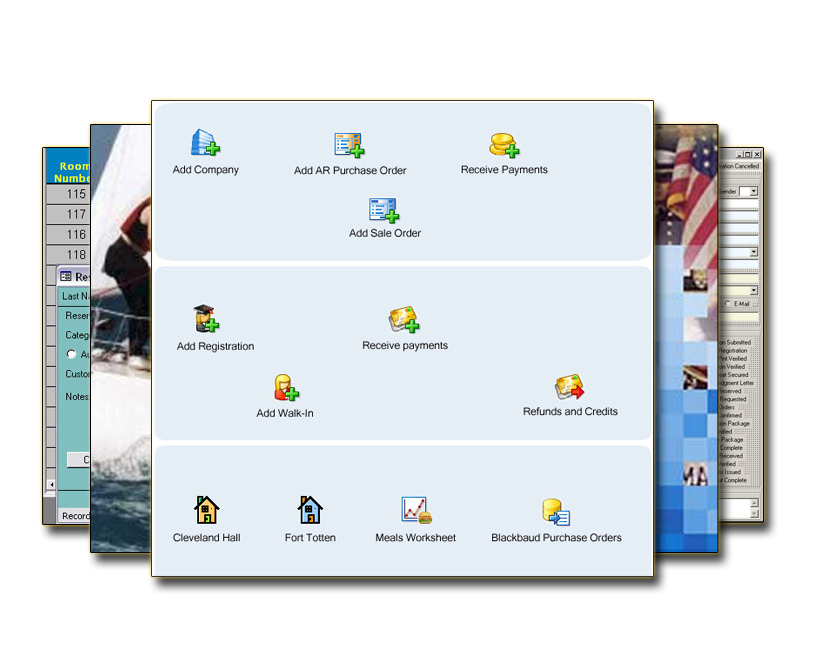Expand the Gender dropdown in the right window
Screen dimensions: 840x670
click(x=753, y=191)
